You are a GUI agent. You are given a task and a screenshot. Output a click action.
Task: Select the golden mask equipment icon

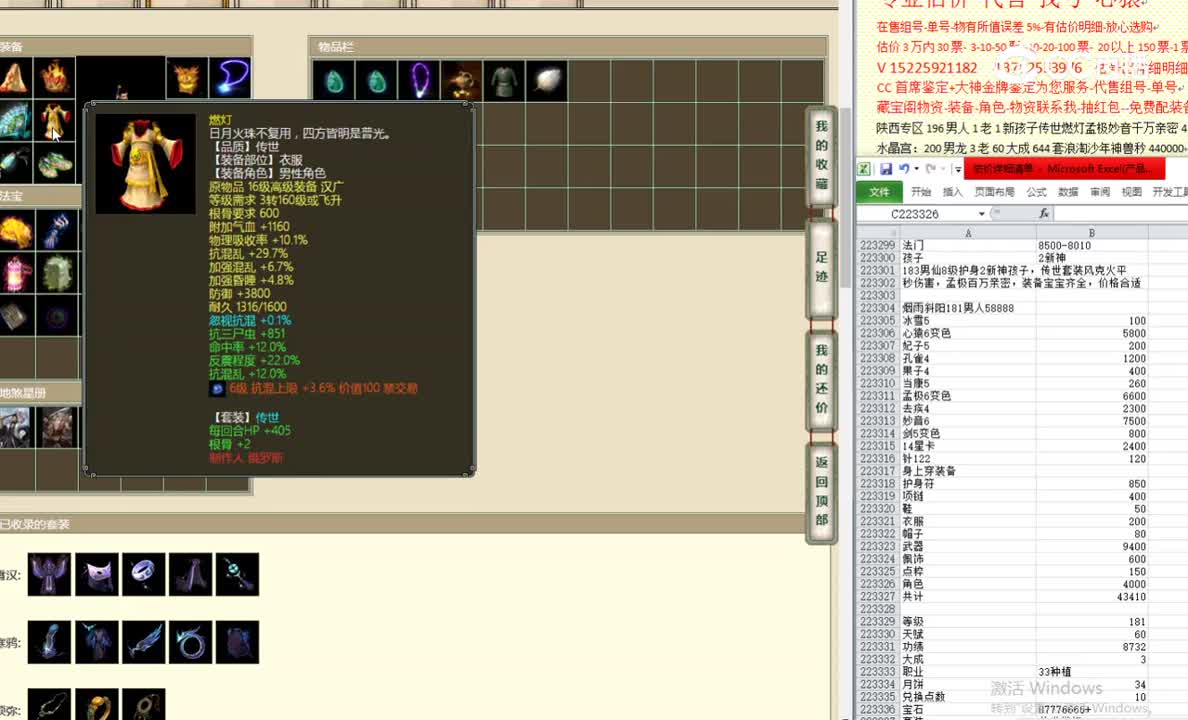pyautogui.click(x=187, y=77)
